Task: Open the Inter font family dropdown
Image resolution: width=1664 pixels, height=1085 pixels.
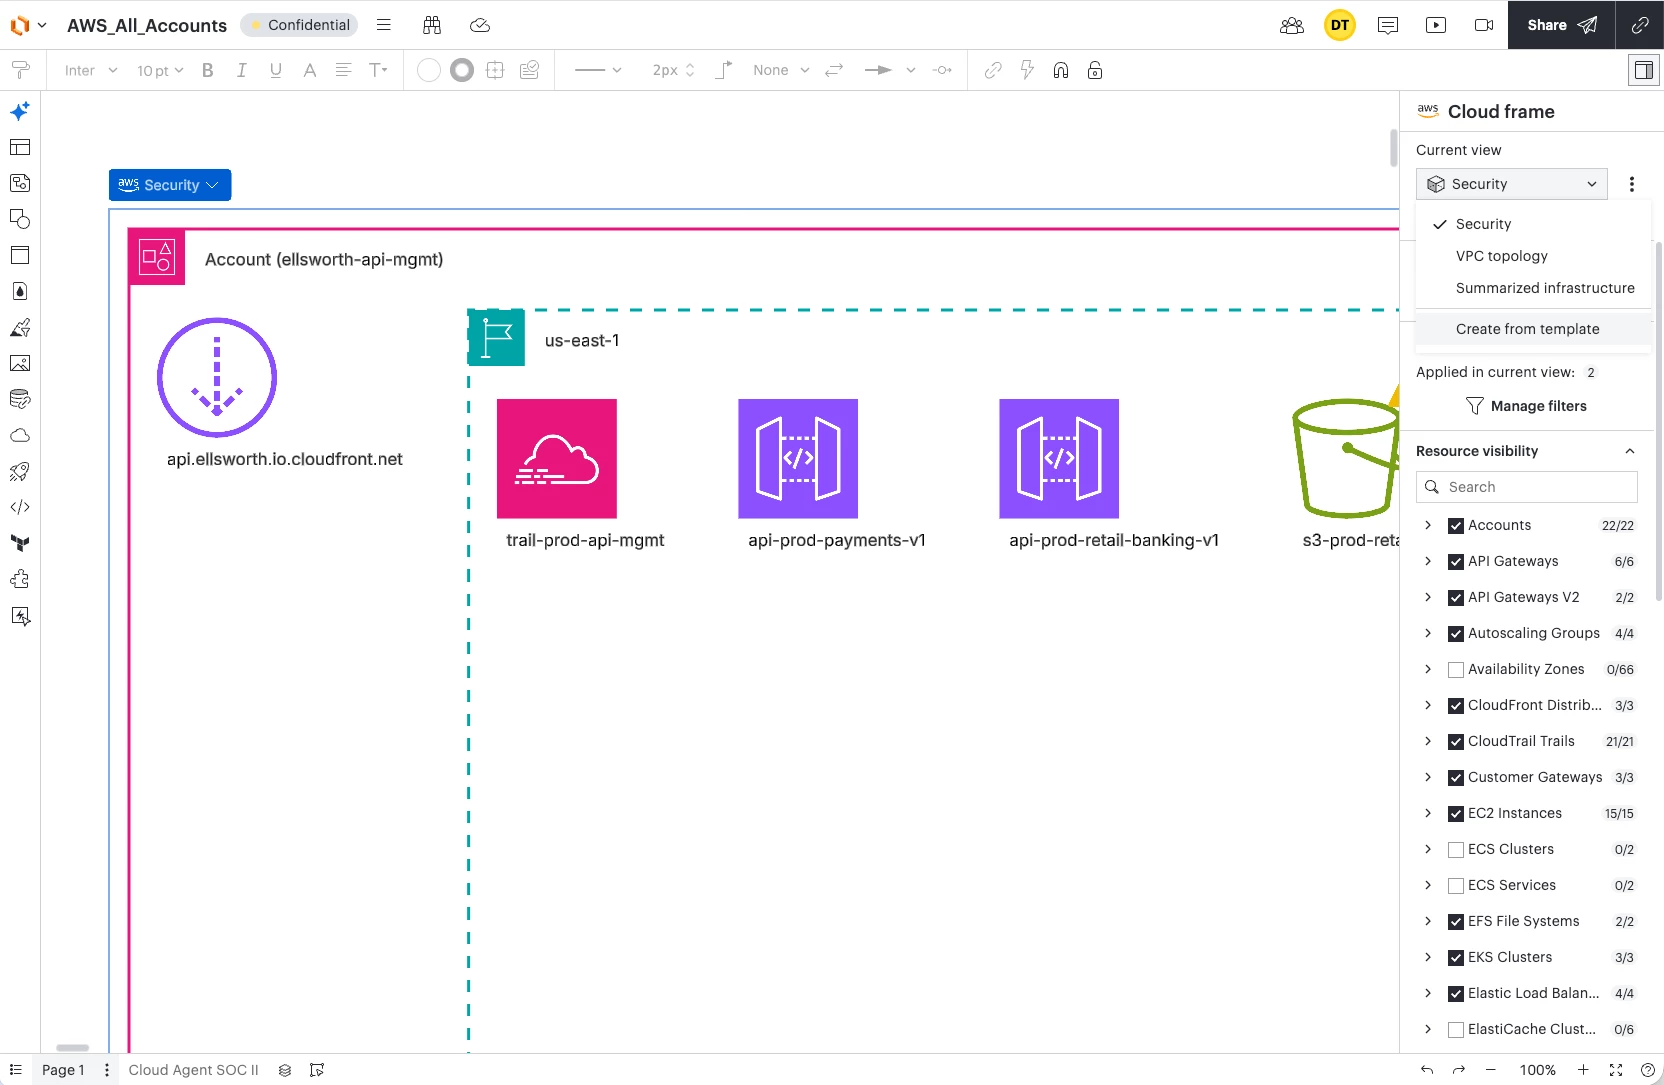Action: (90, 70)
